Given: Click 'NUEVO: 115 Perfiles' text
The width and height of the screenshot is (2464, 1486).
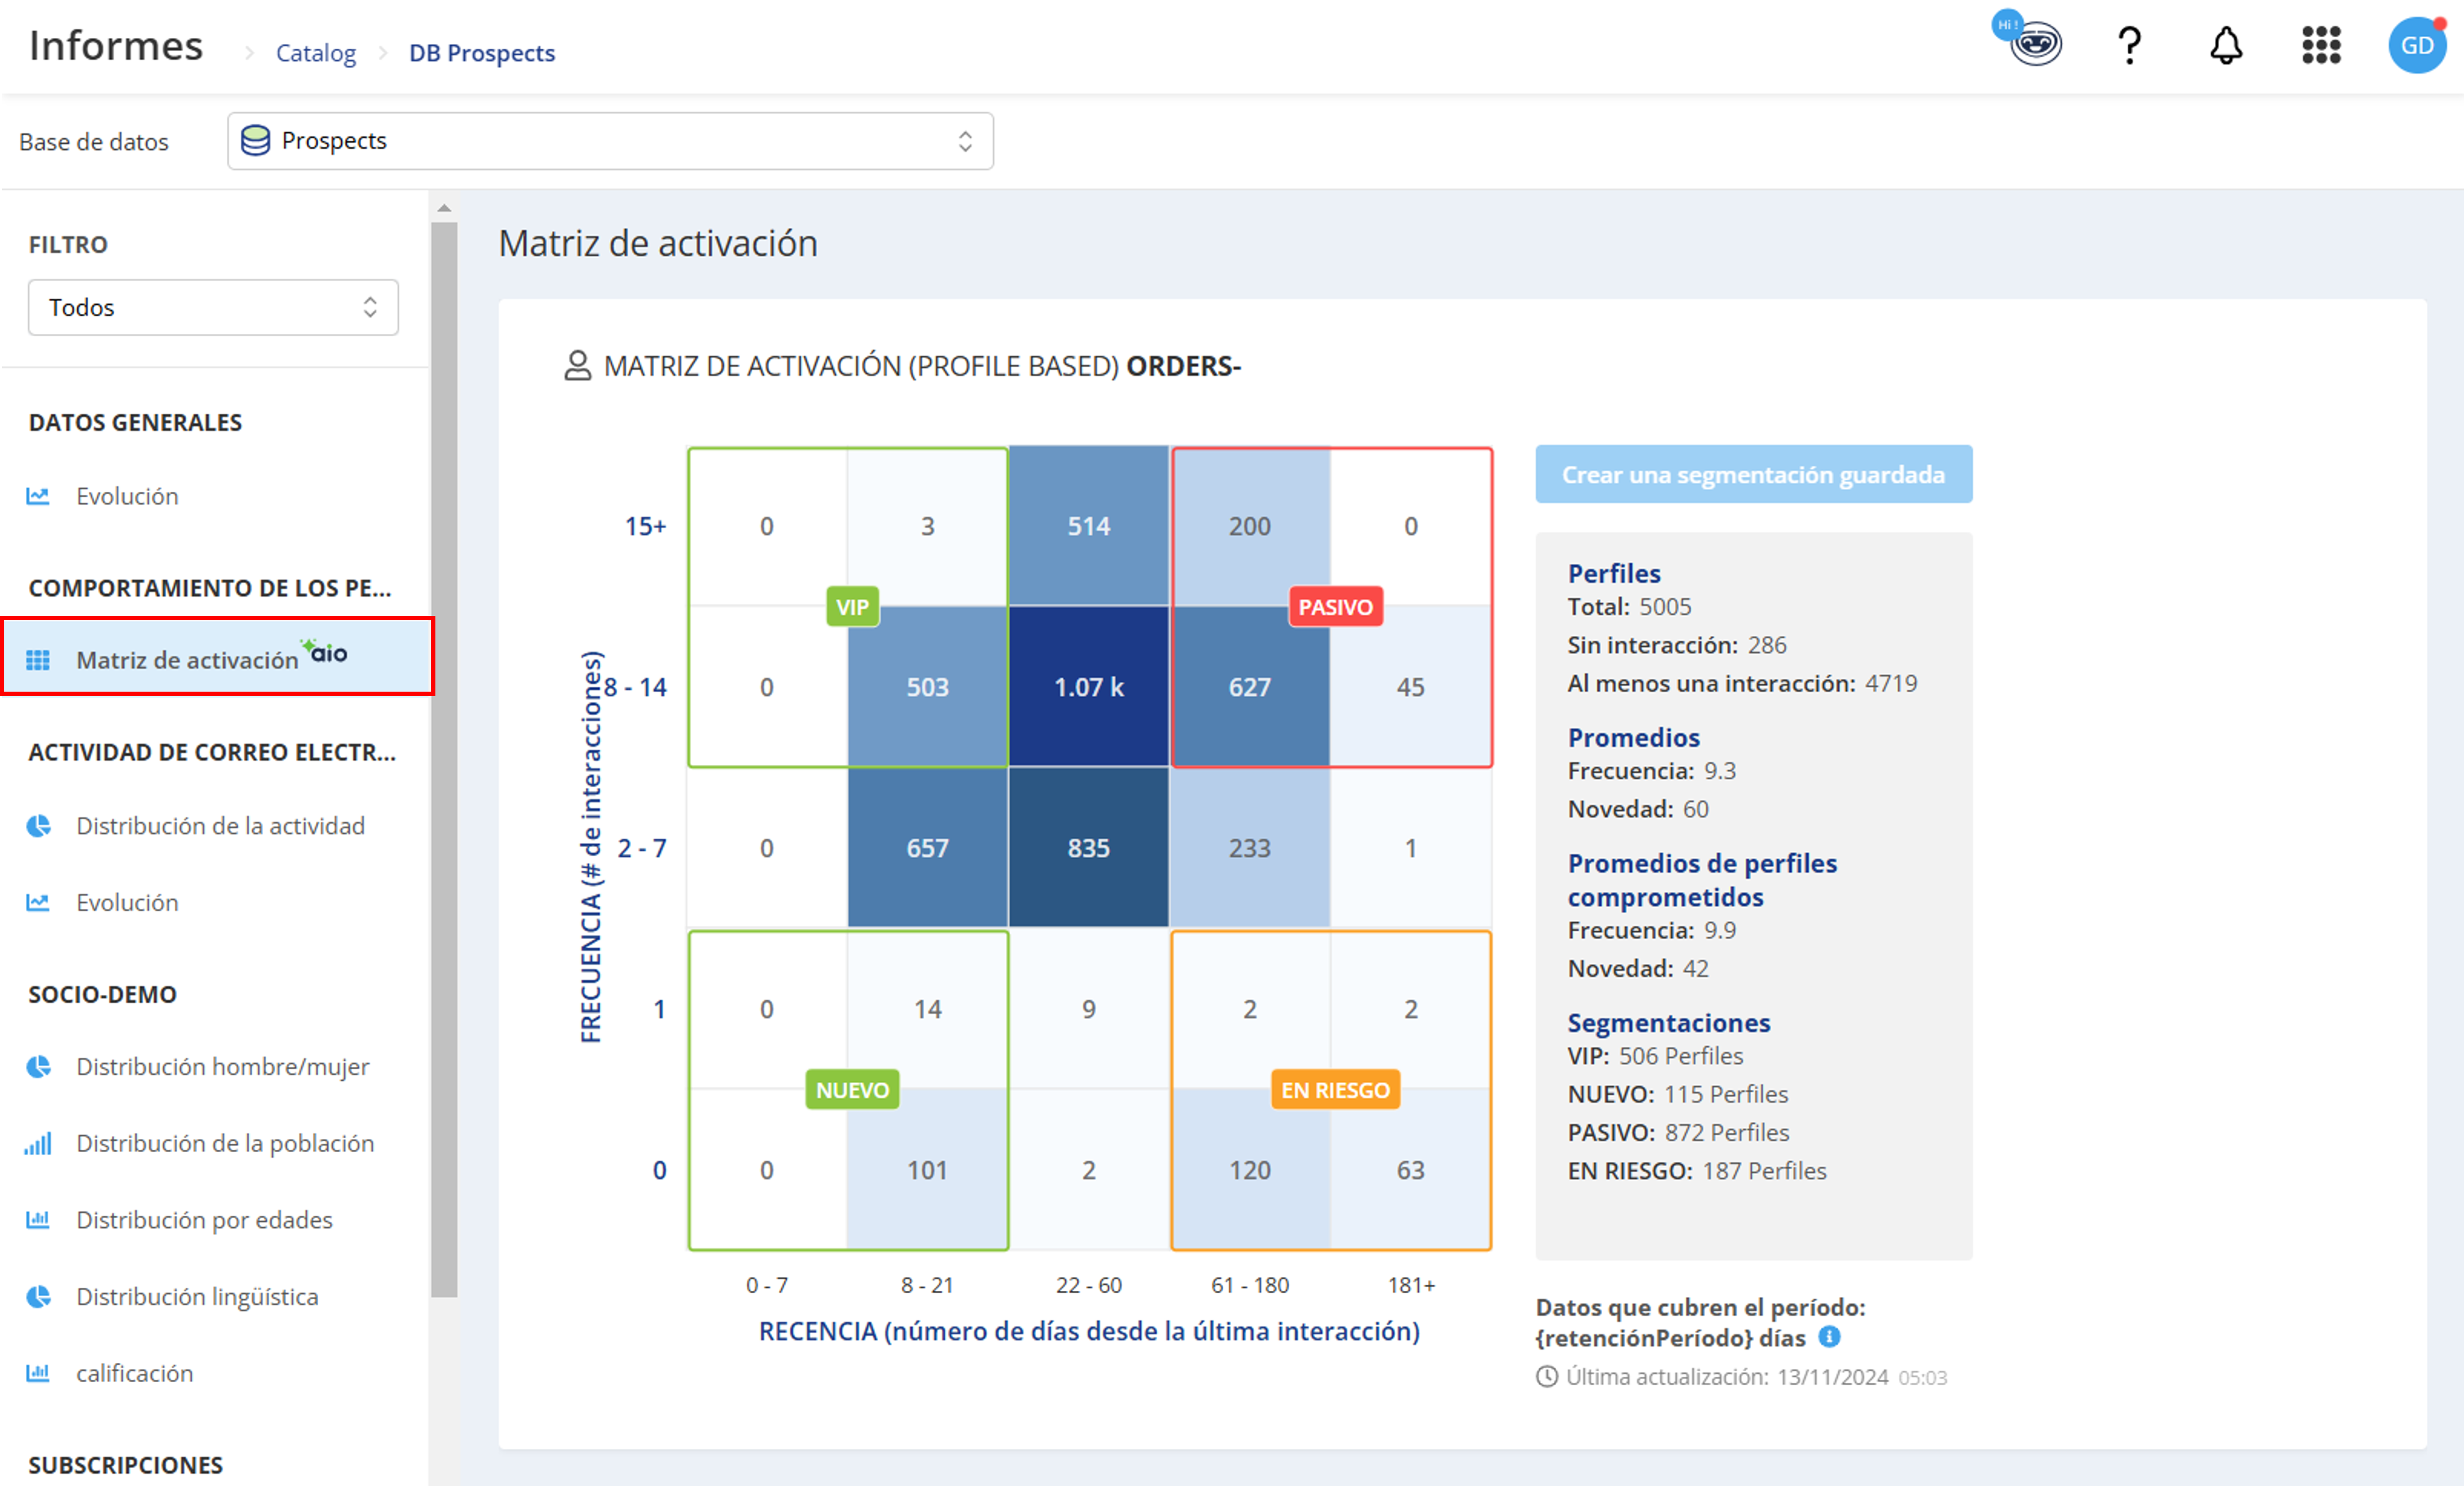Looking at the screenshot, I should click(x=1677, y=1094).
